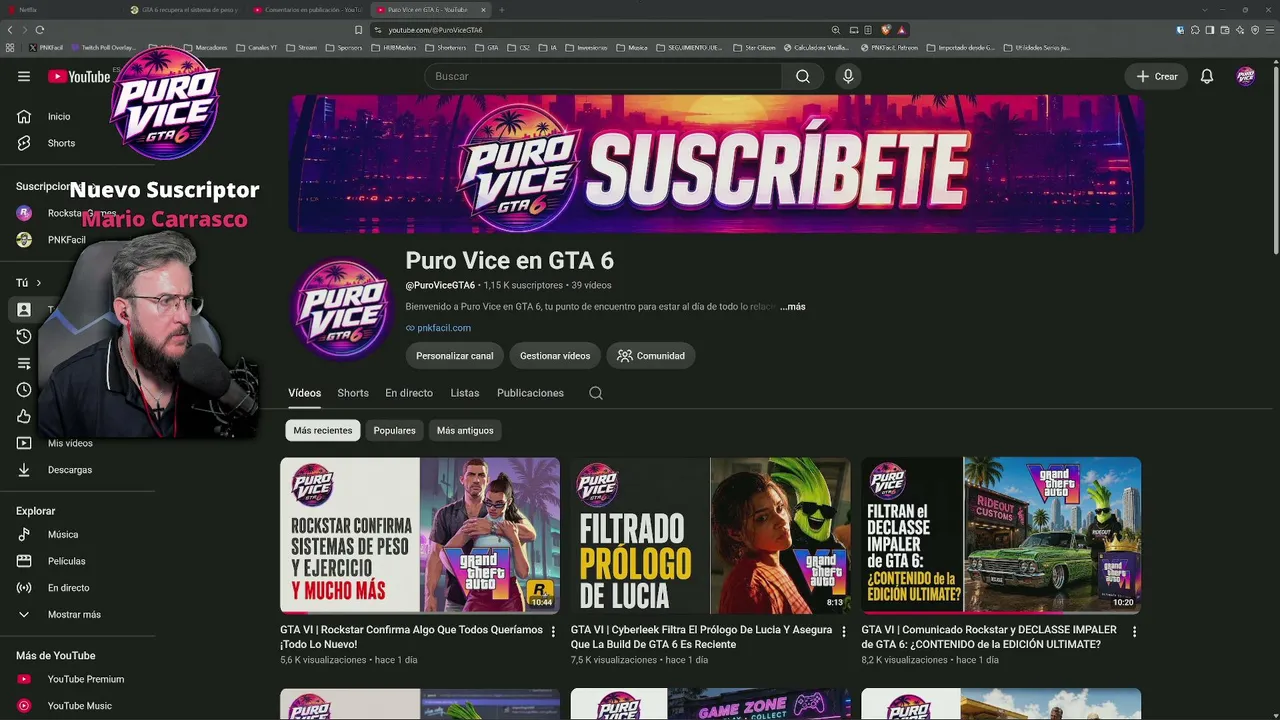The height and width of the screenshot is (720, 1280).
Task: Open the Marcadores bookmarks folder
Action: [x=206, y=47]
